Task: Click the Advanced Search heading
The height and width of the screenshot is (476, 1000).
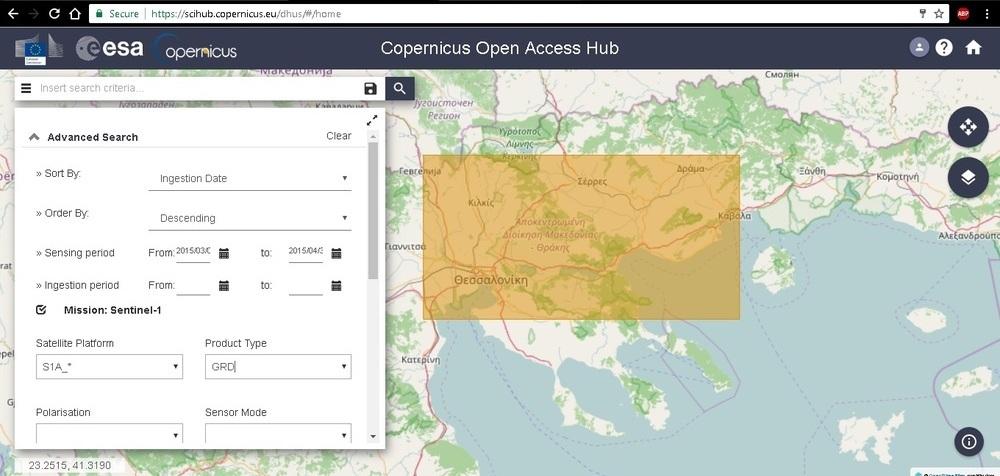Action: tap(92, 137)
